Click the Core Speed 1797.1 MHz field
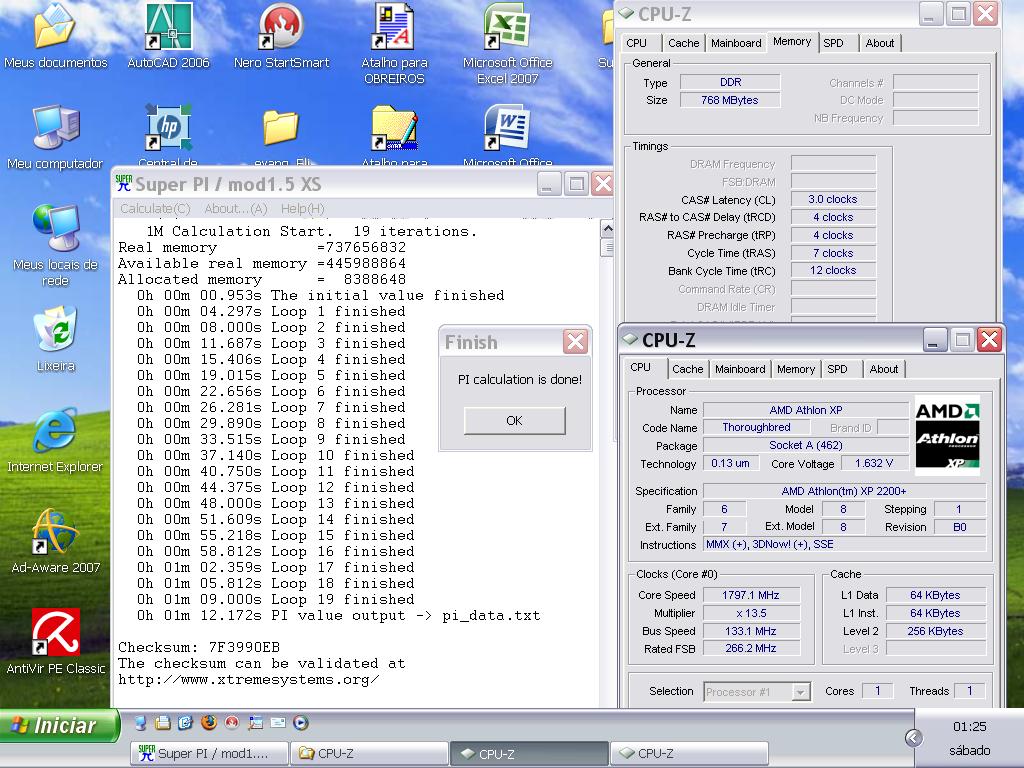The width and height of the screenshot is (1024, 768). click(751, 595)
